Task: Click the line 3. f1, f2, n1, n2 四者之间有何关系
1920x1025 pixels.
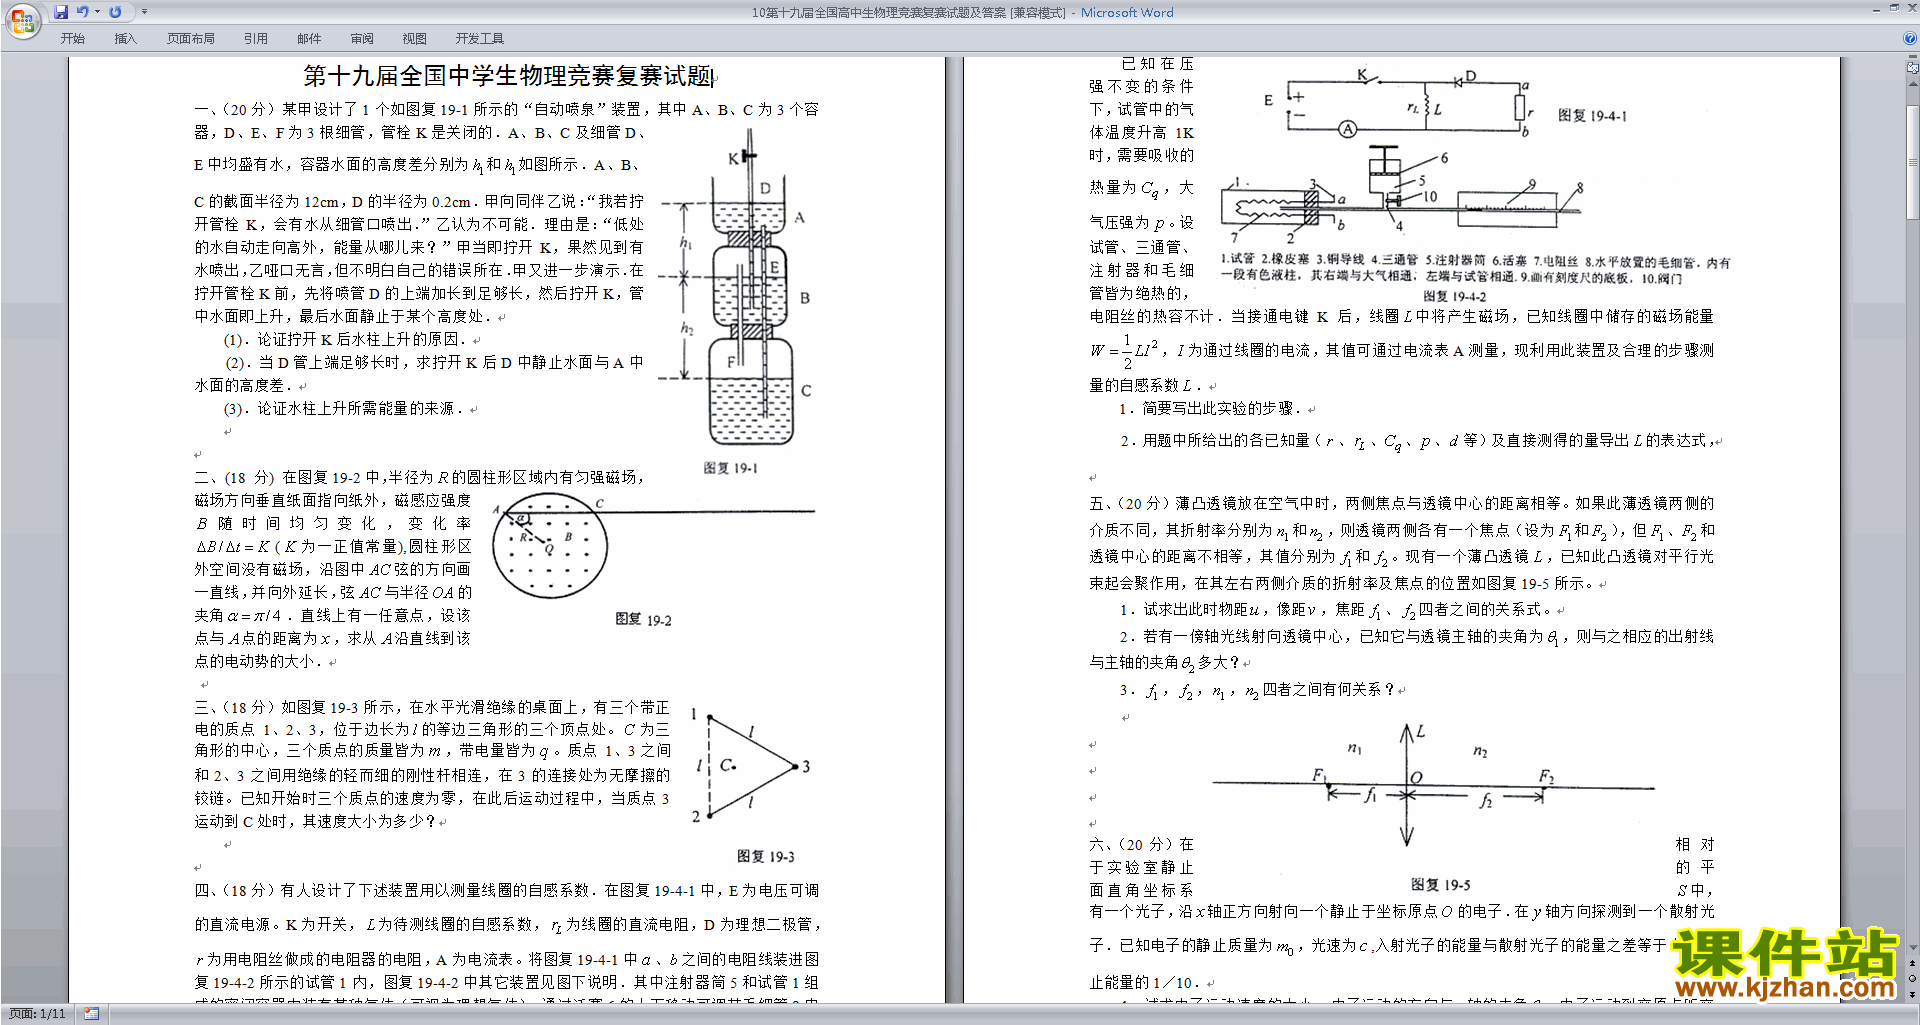Action: (1256, 690)
